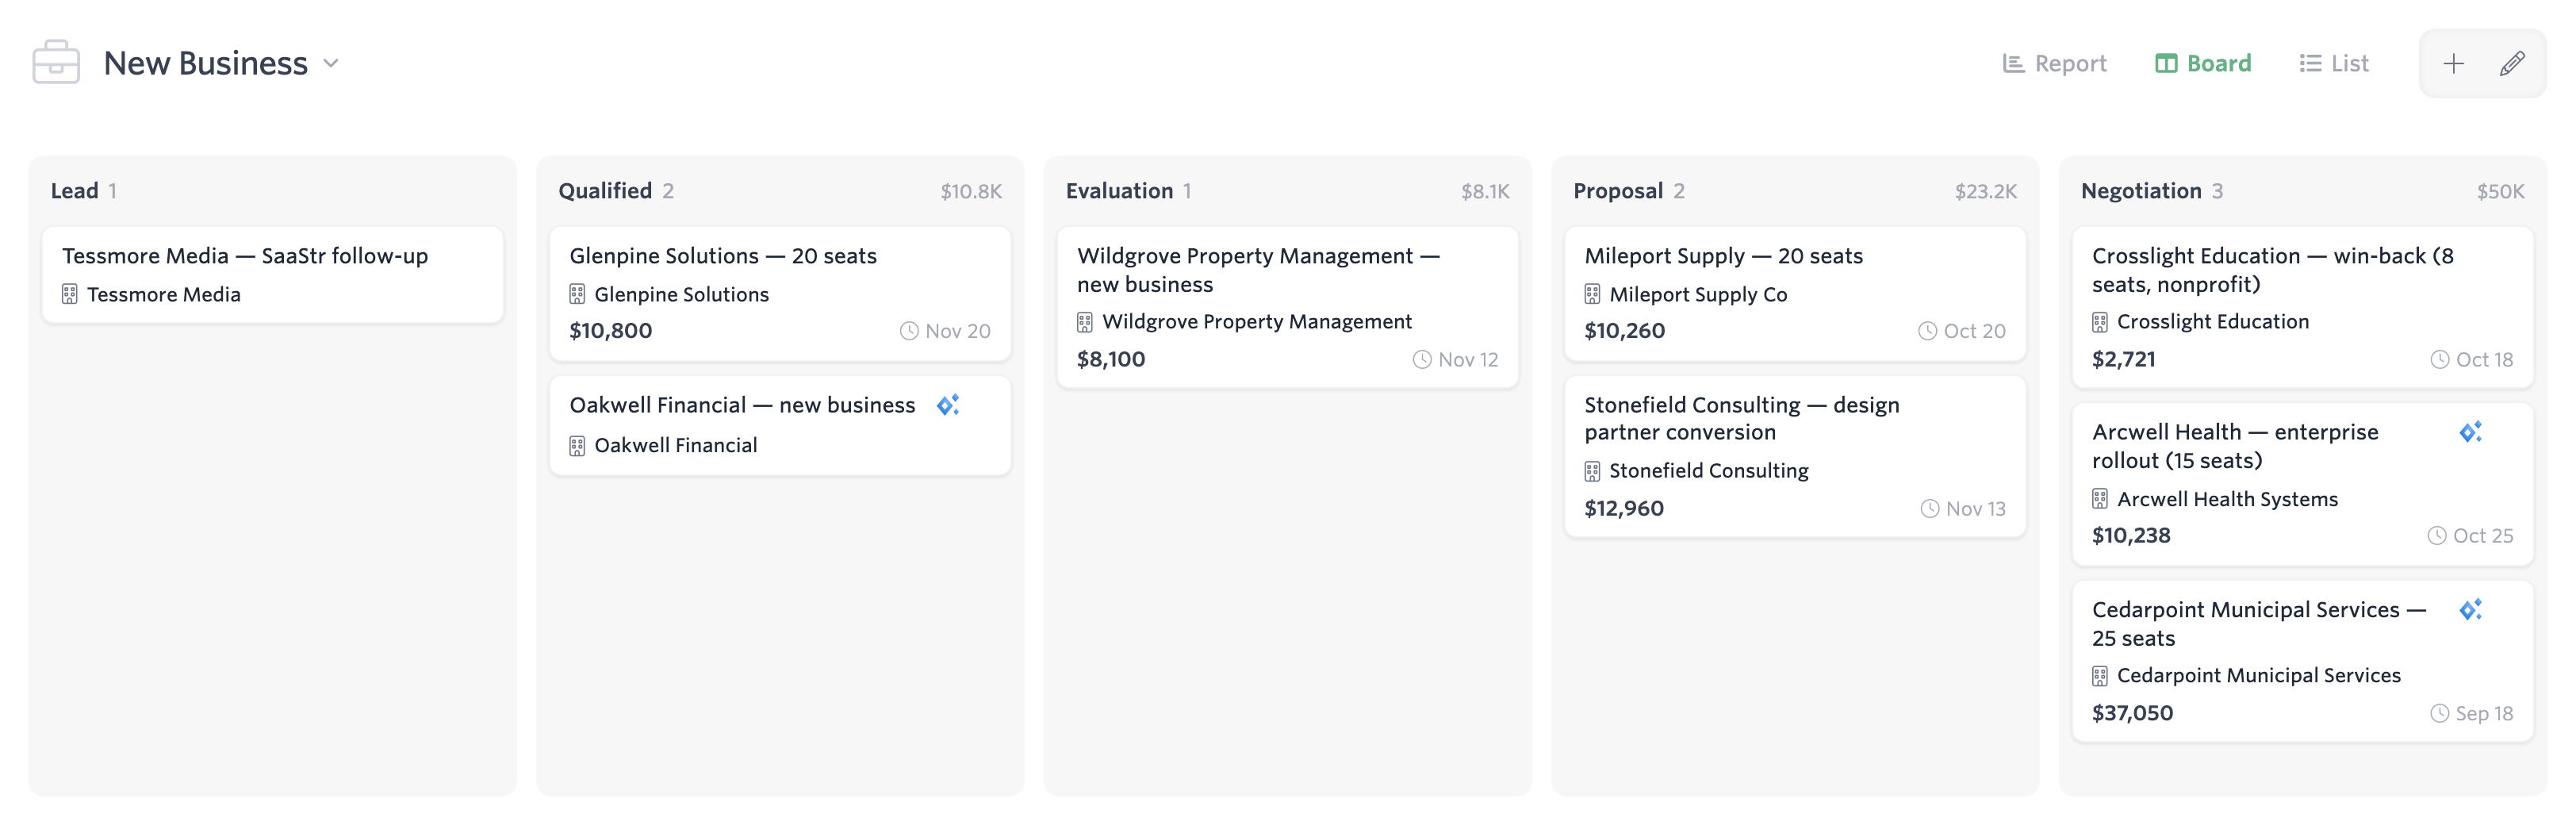Image resolution: width=2576 pixels, height=833 pixels.
Task: Click the Evaluation column header
Action: [x=1119, y=191]
